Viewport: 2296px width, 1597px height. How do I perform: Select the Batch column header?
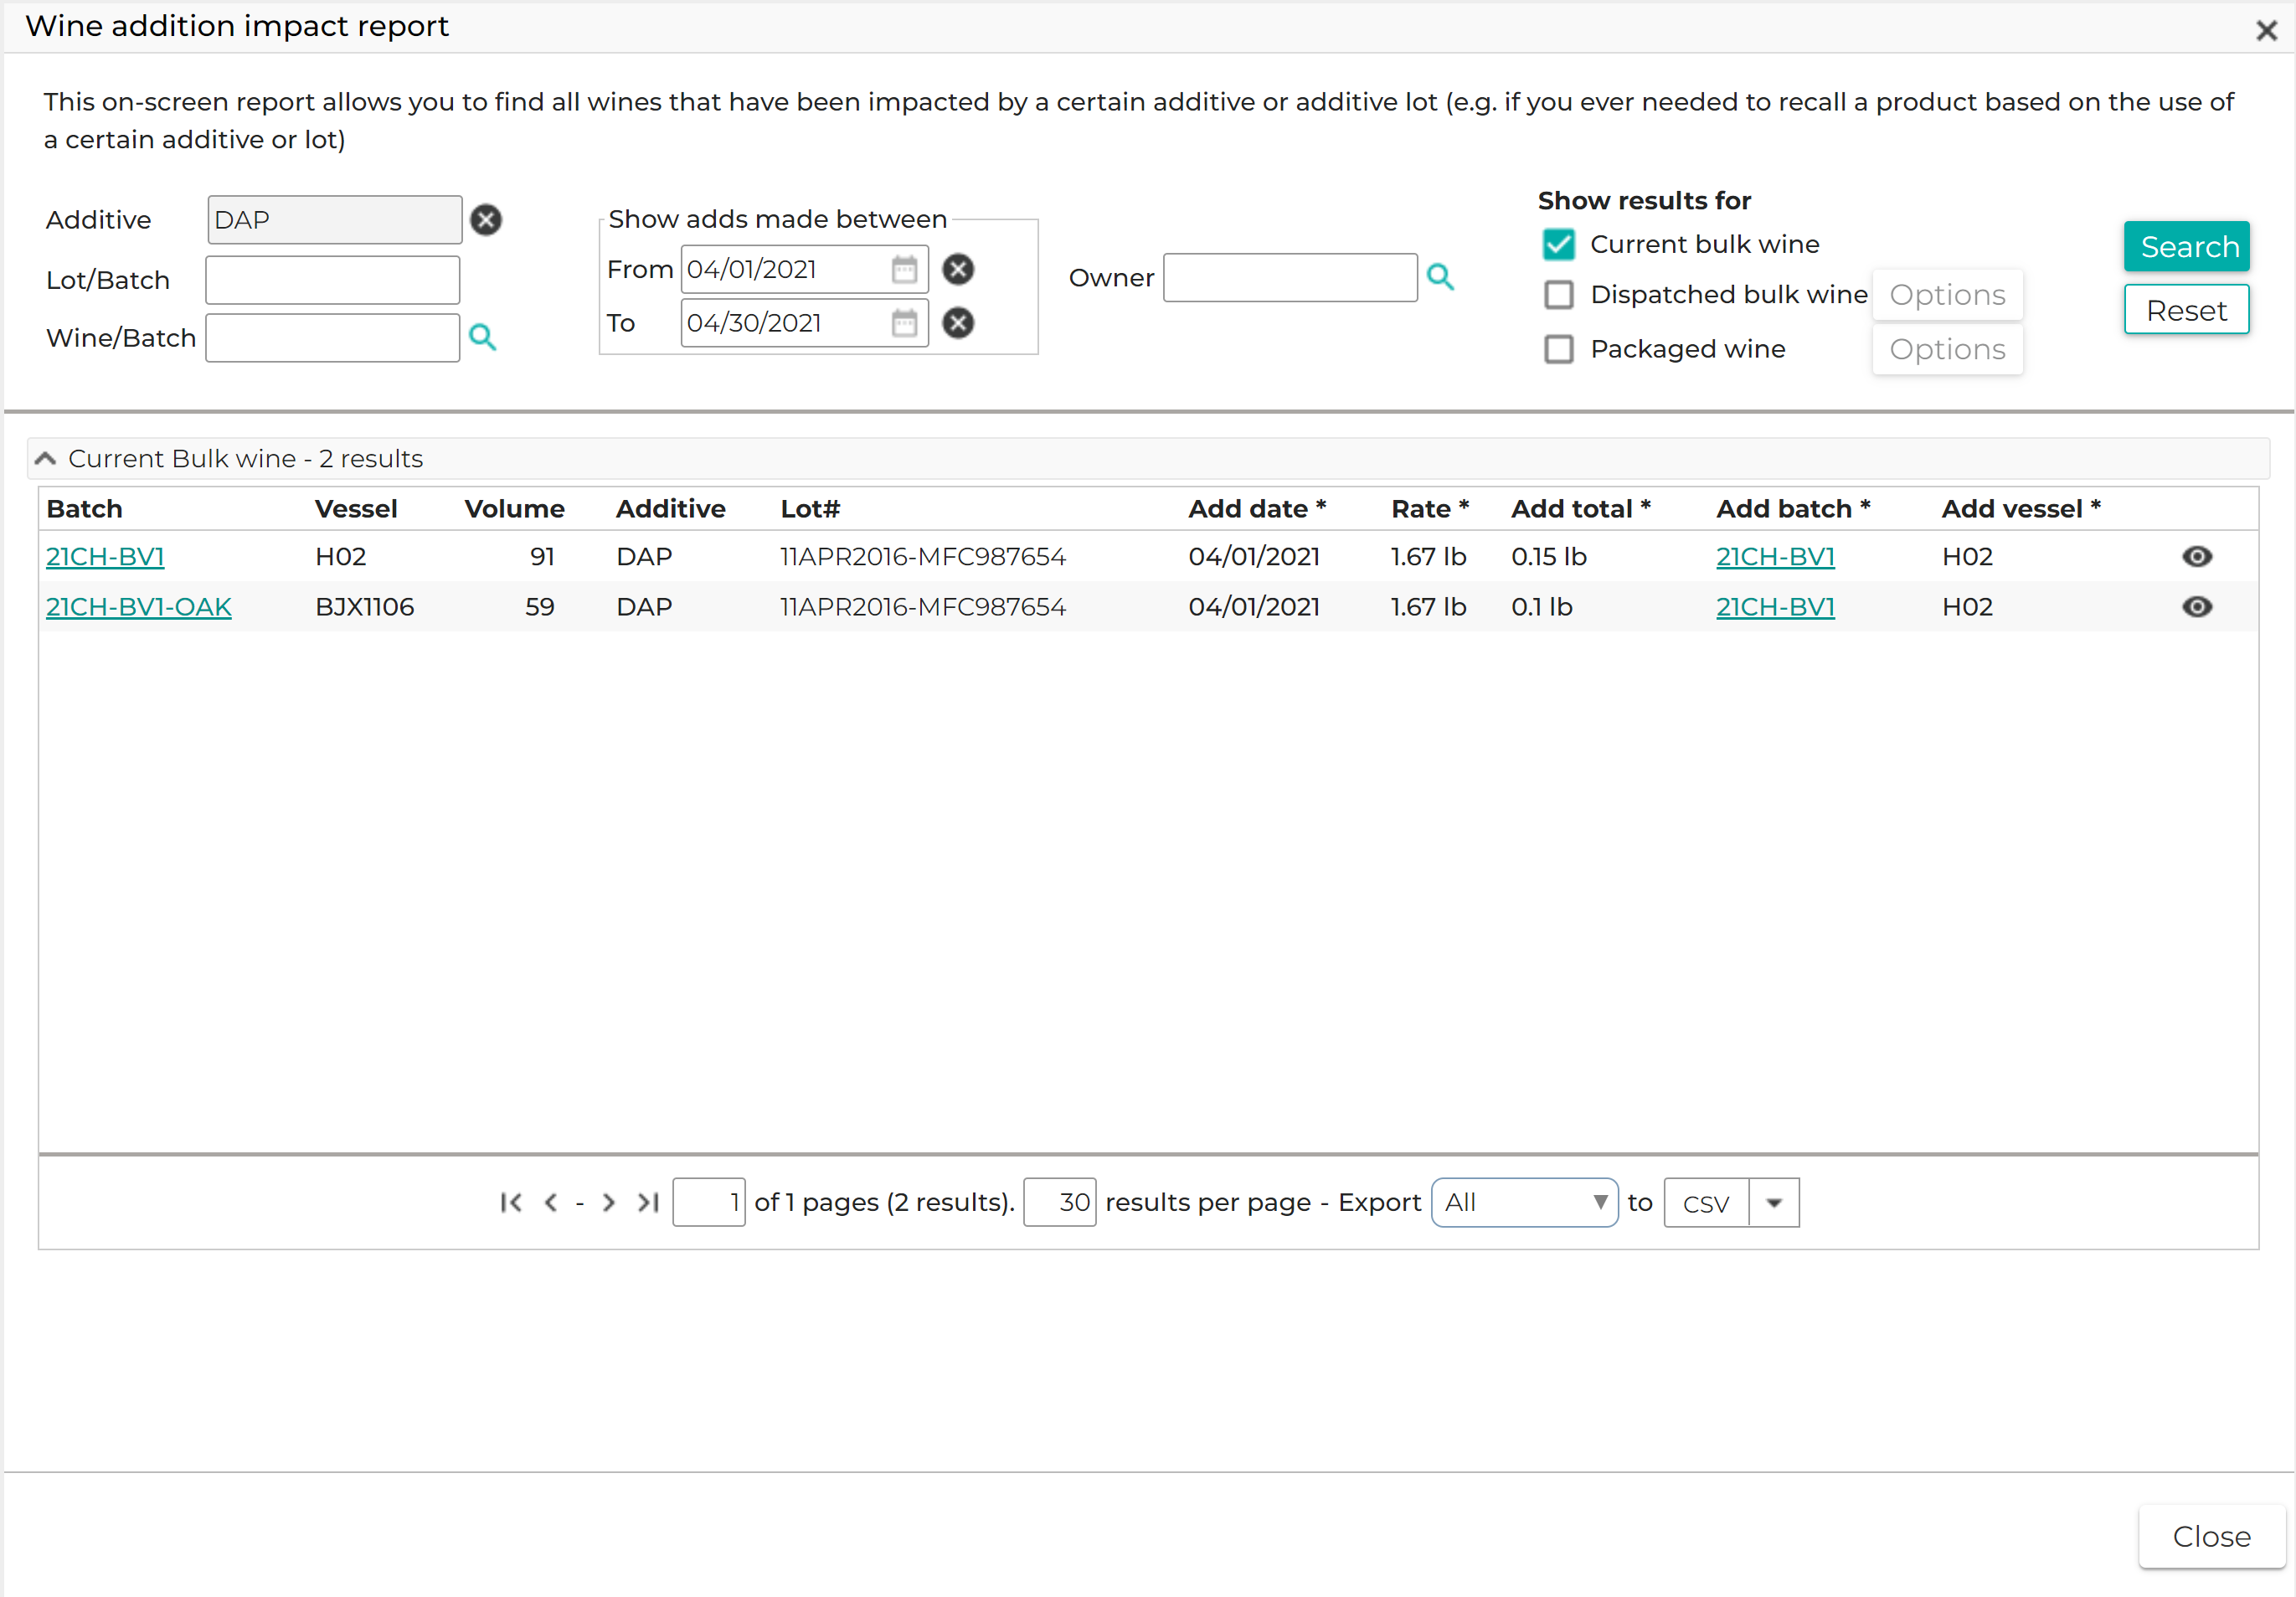(x=84, y=509)
